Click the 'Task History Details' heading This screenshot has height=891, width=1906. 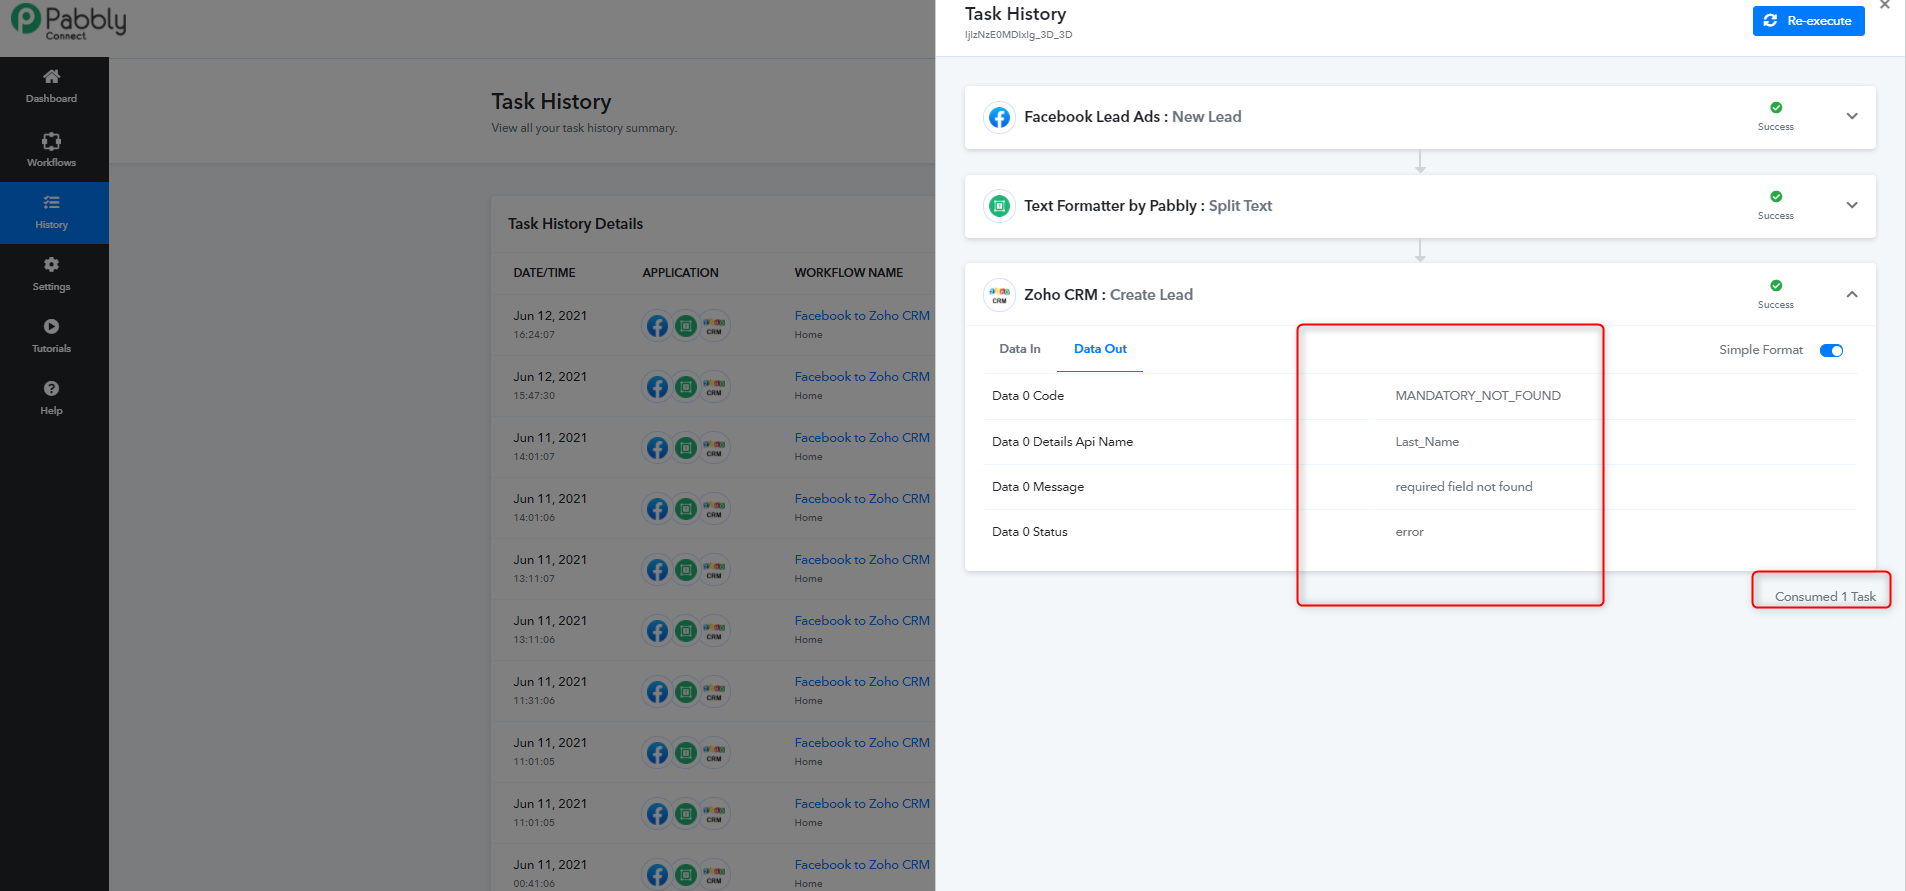pyautogui.click(x=575, y=224)
